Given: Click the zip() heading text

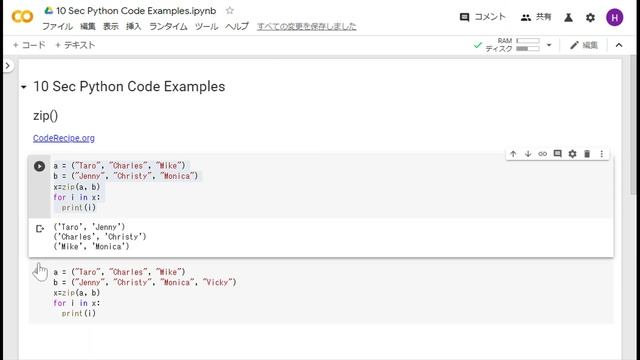Looking at the screenshot, I should point(45,116).
